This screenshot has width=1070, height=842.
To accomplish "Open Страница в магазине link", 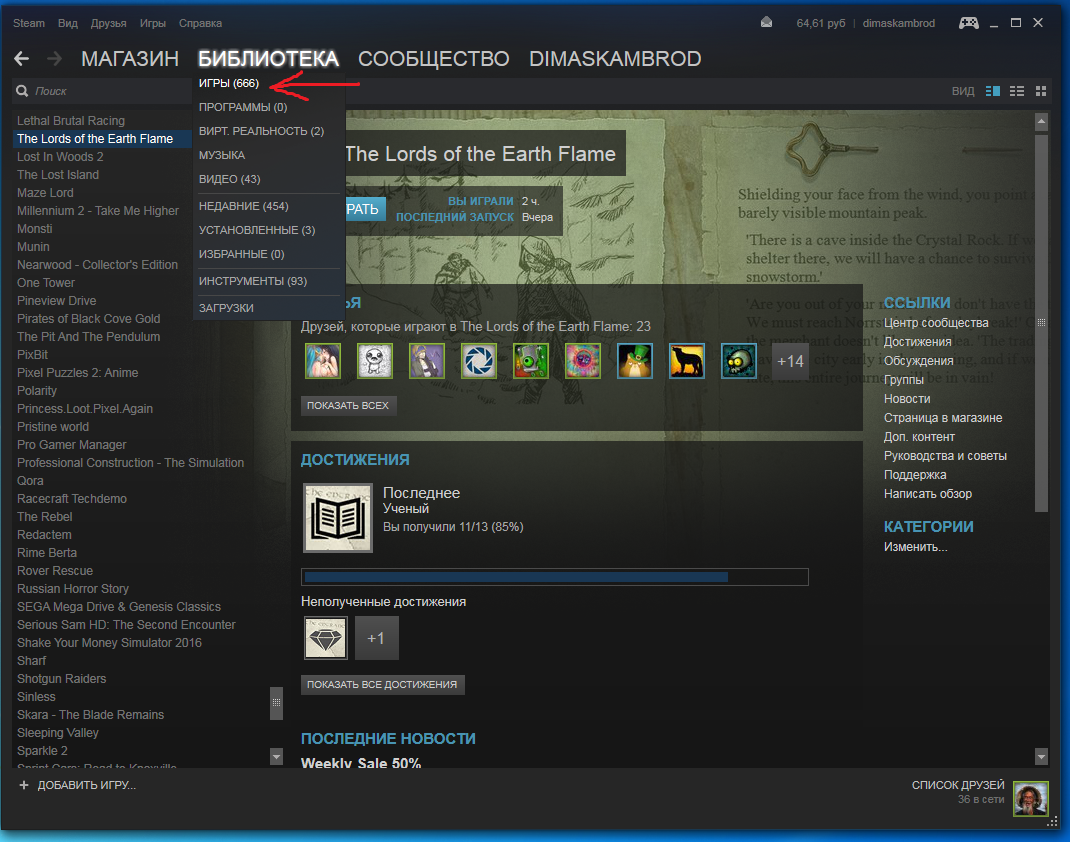I will 942,418.
